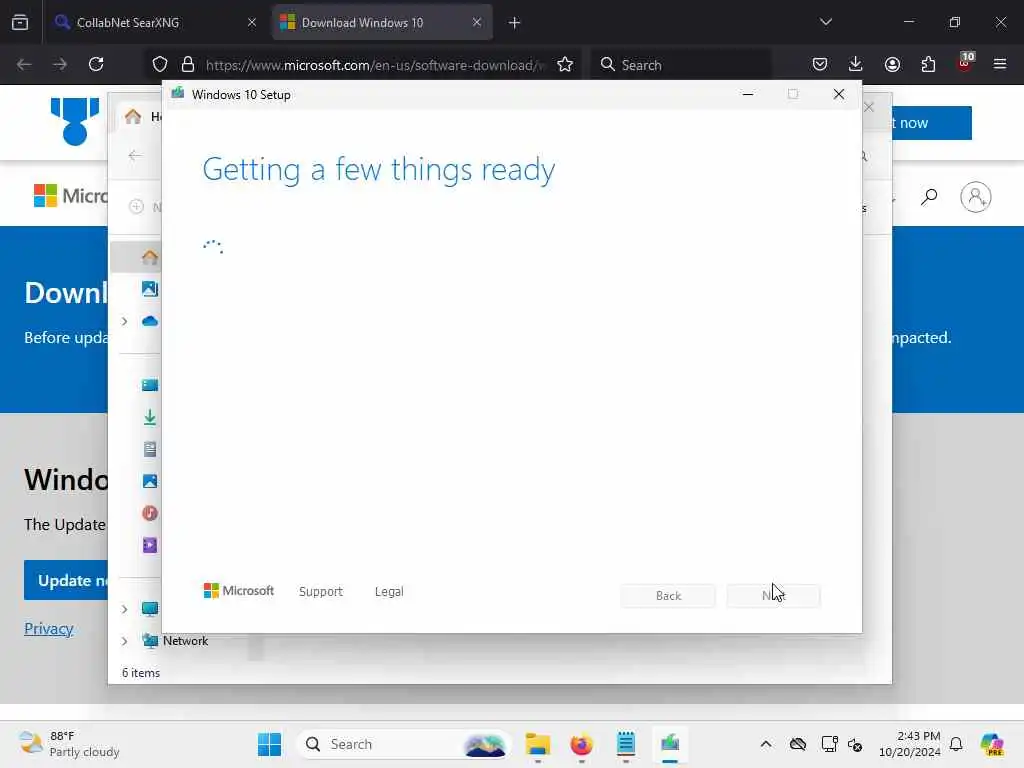Open Downloads folder in File Explorer sidebar
This screenshot has height=768, width=1024.
click(150, 417)
